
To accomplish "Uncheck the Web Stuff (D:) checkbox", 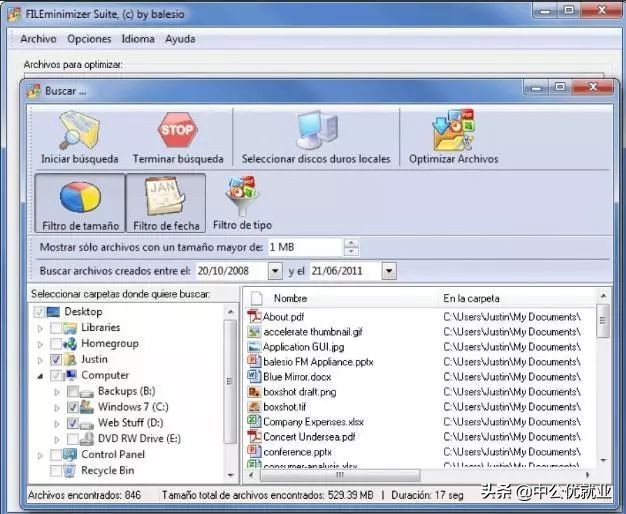I will [73, 423].
